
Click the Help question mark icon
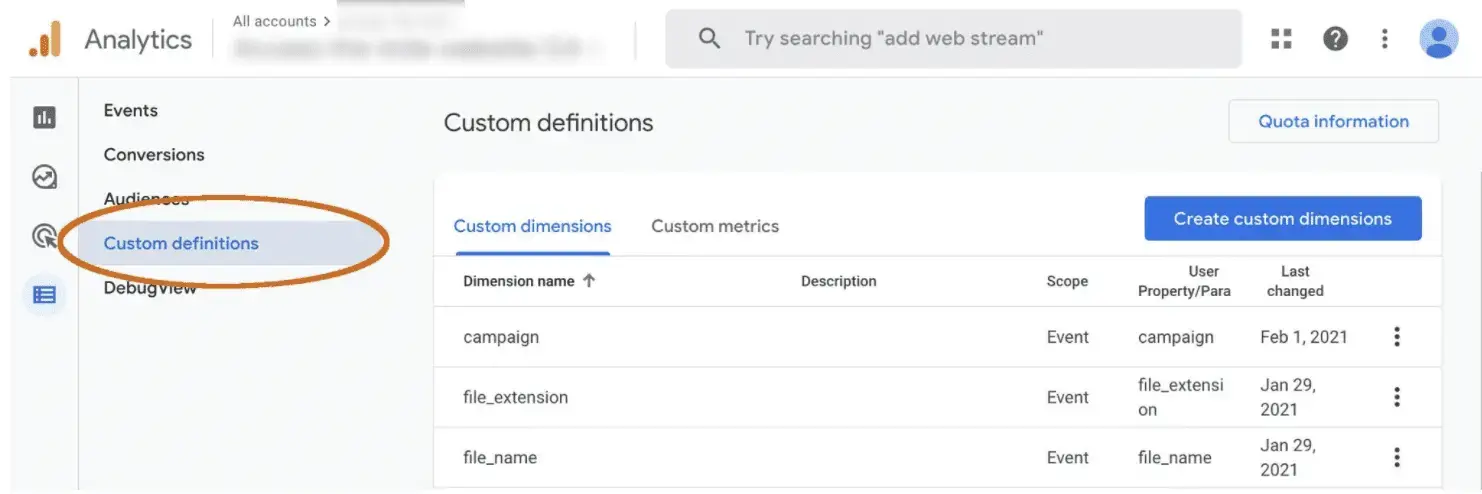pos(1335,39)
